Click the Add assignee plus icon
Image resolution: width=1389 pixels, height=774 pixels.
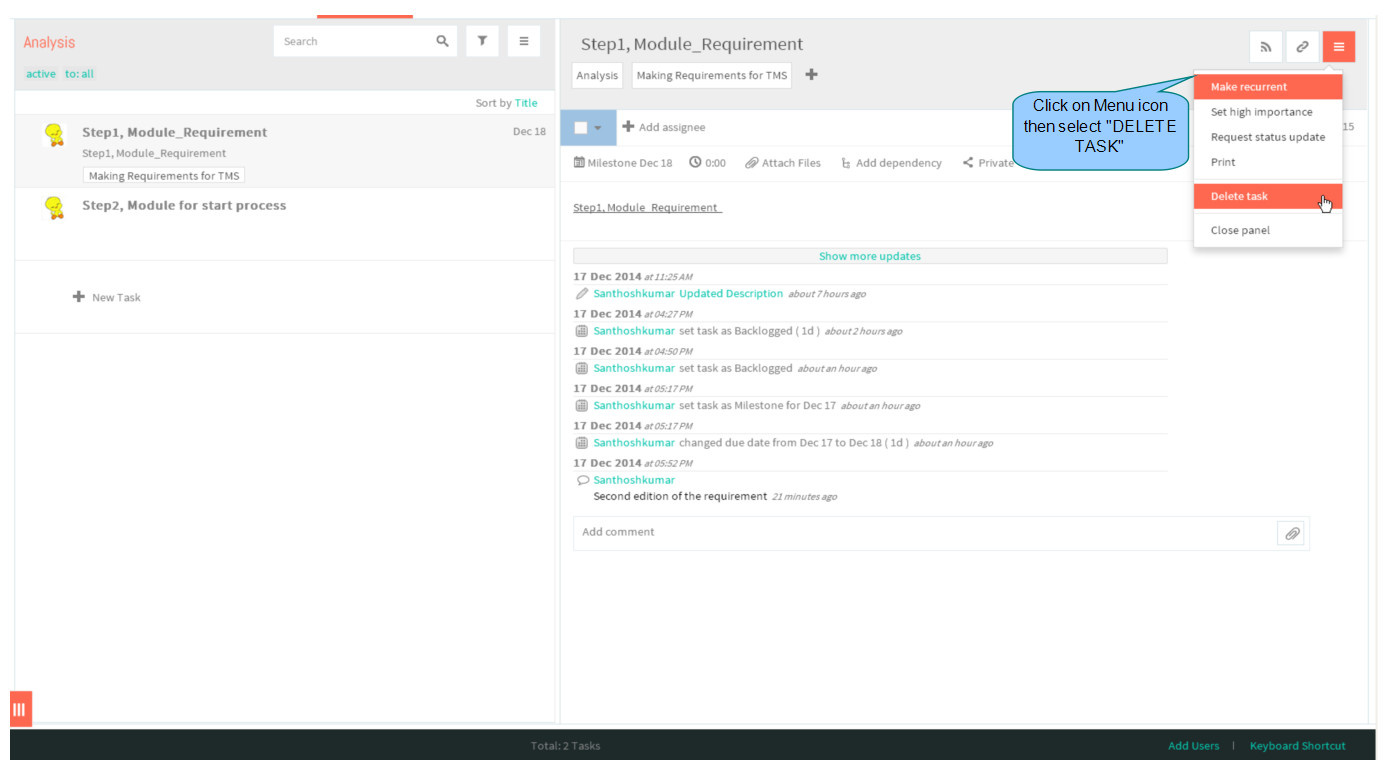coord(628,127)
